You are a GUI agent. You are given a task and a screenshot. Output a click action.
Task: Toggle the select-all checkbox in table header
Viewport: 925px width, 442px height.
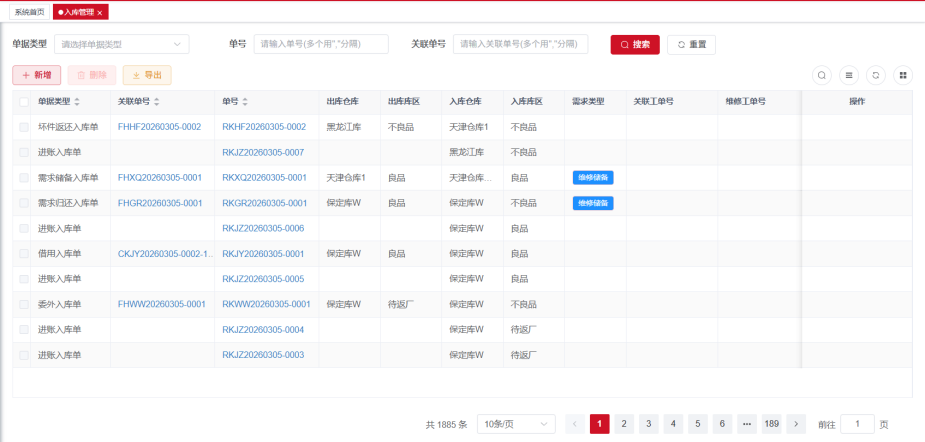click(24, 102)
